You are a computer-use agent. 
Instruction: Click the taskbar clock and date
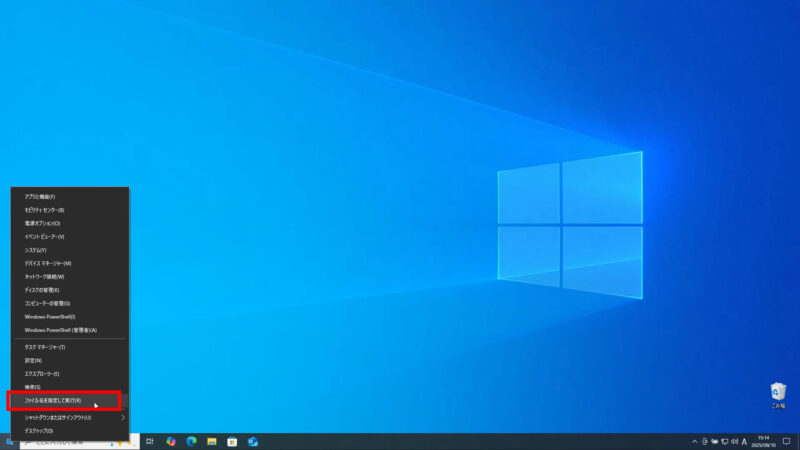pos(764,441)
